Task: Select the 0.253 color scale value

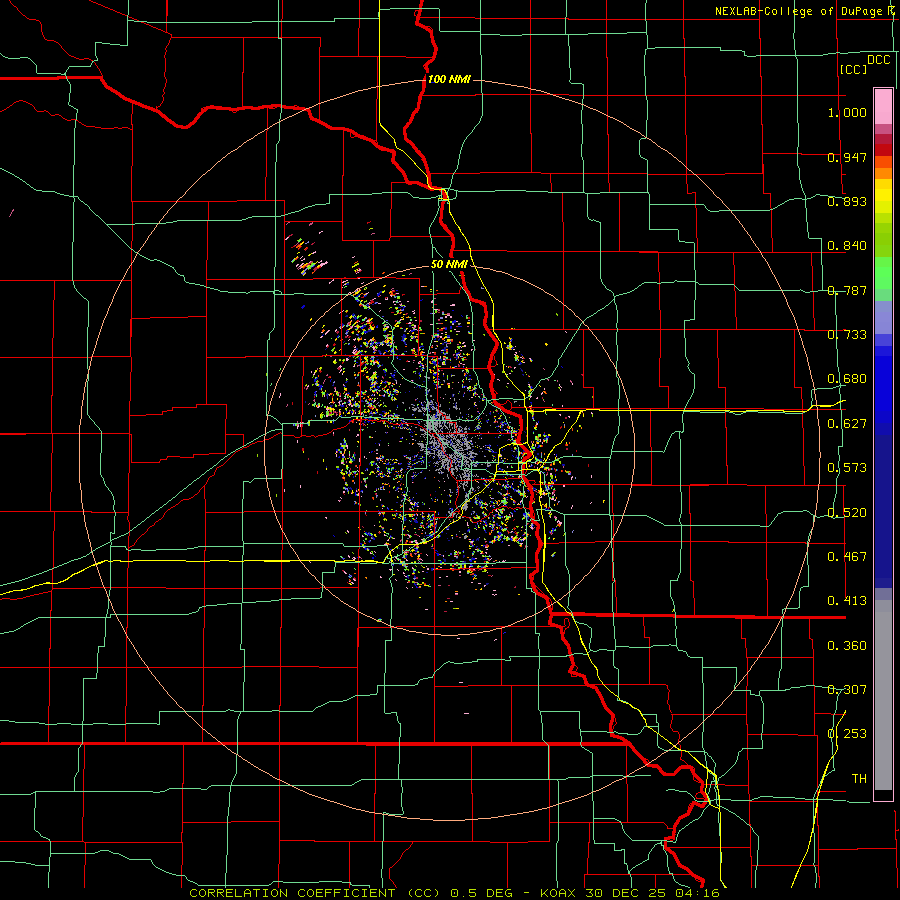Action: [847, 734]
